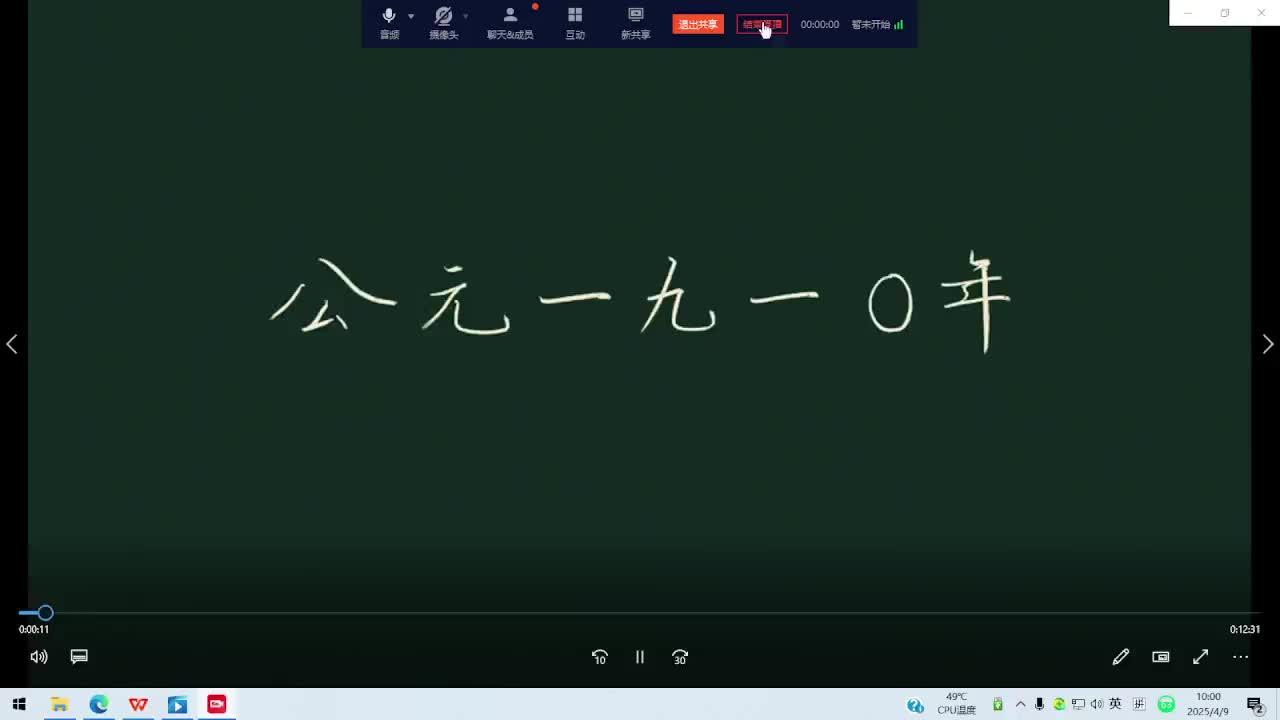The width and height of the screenshot is (1280, 720).
Task: Click the green battery tray icon
Action: pyautogui.click(x=997, y=705)
